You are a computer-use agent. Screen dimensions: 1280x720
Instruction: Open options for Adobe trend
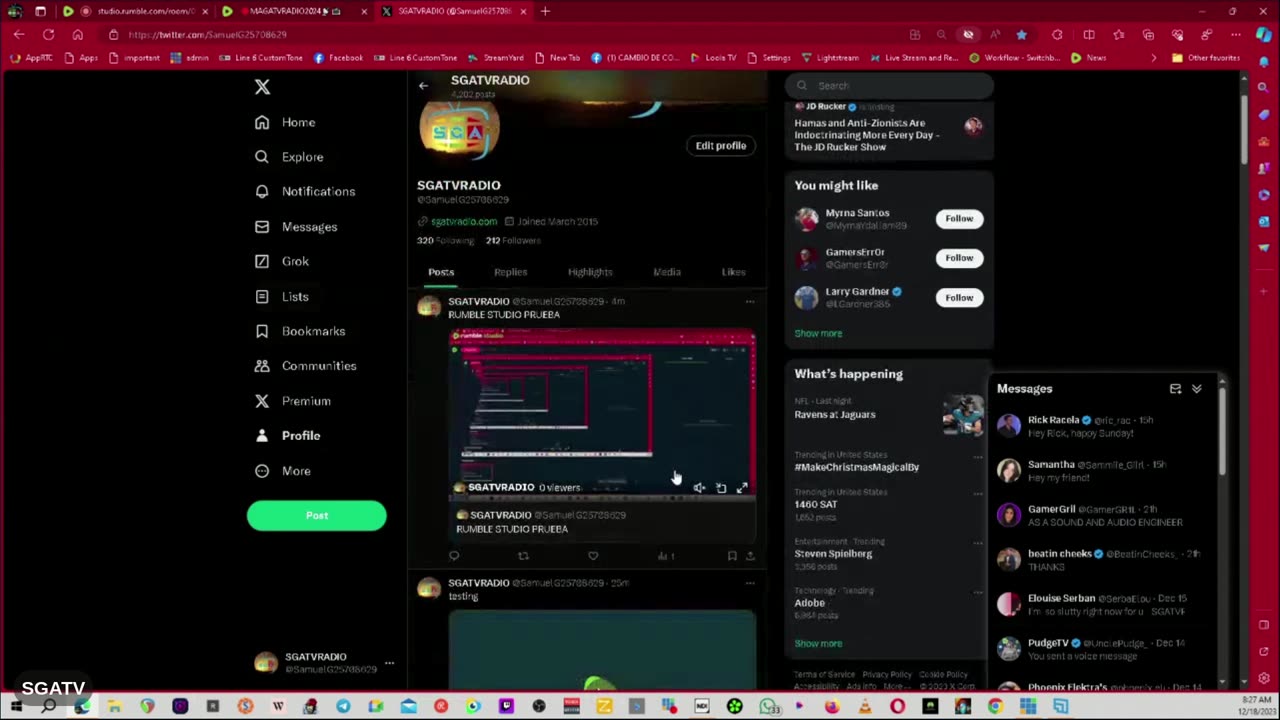[x=978, y=592]
